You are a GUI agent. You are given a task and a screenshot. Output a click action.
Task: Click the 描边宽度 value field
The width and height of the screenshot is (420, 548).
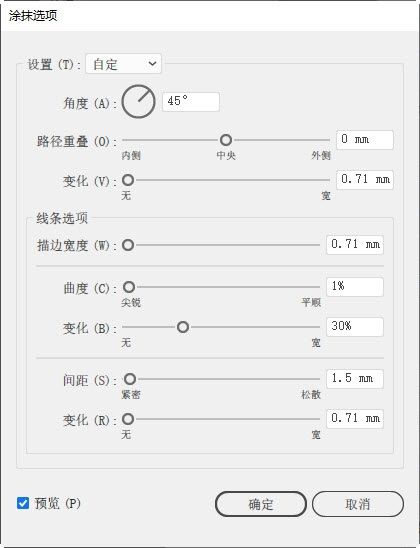tap(355, 245)
